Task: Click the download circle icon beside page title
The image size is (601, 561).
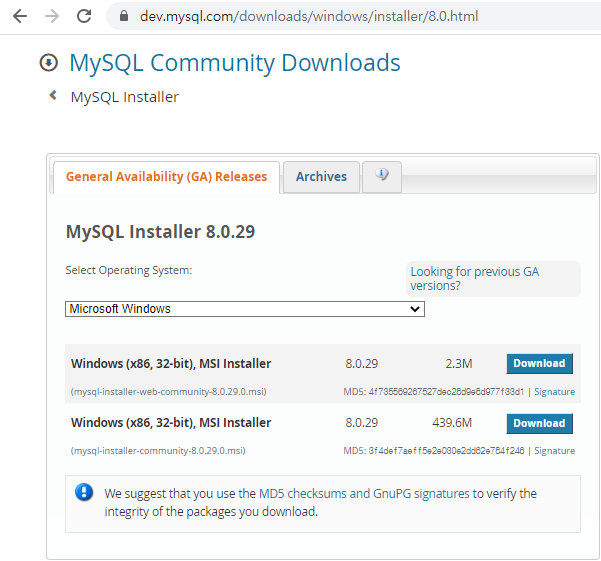Action: [x=49, y=62]
